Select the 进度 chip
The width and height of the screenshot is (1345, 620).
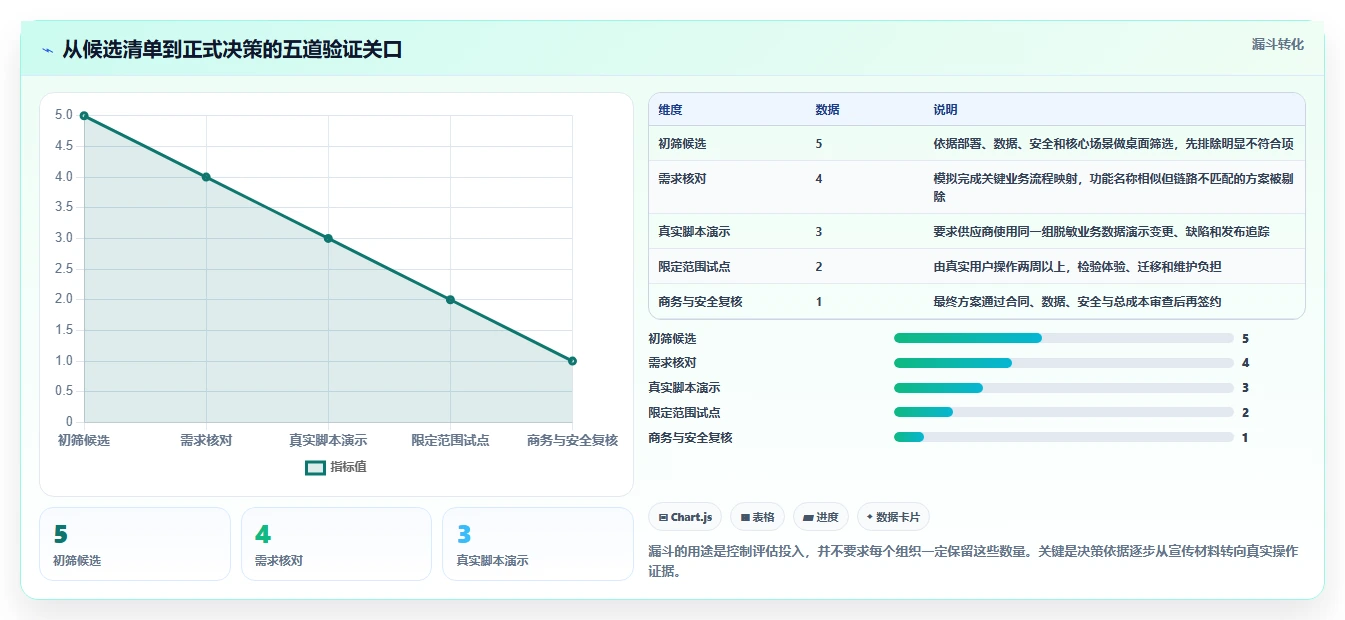point(820,517)
